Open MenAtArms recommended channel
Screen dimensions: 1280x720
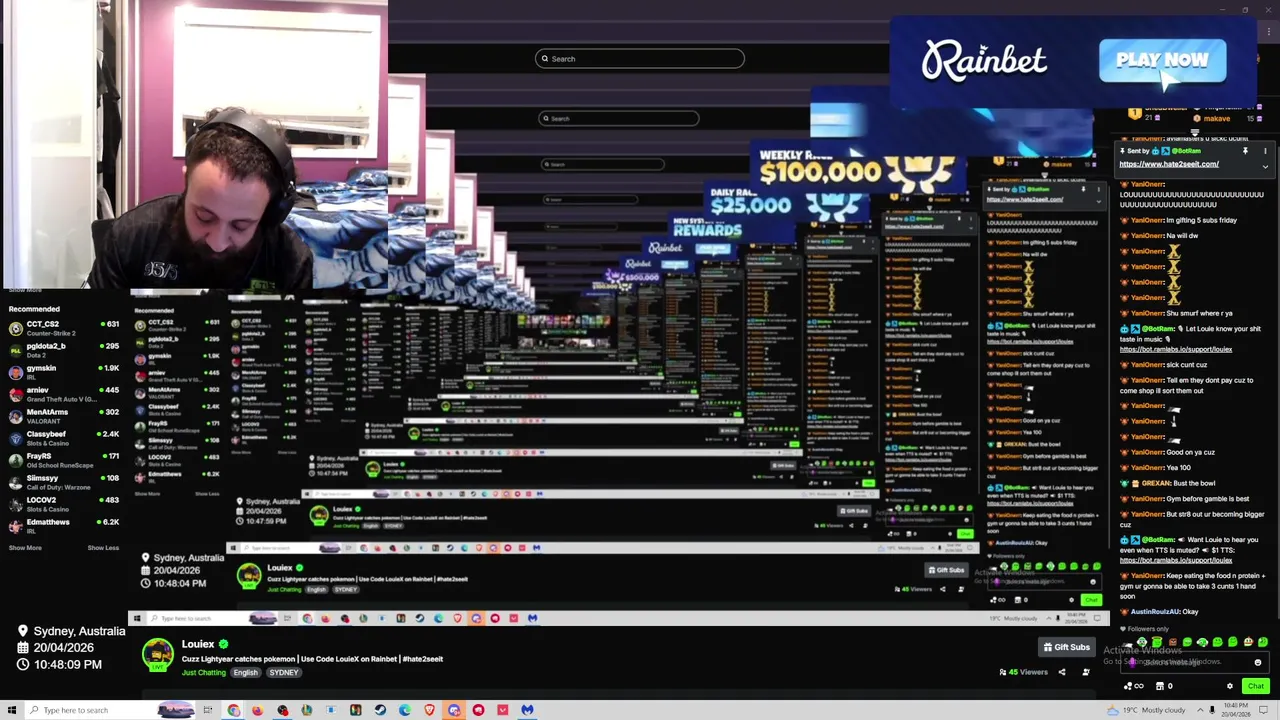[x=64, y=416]
